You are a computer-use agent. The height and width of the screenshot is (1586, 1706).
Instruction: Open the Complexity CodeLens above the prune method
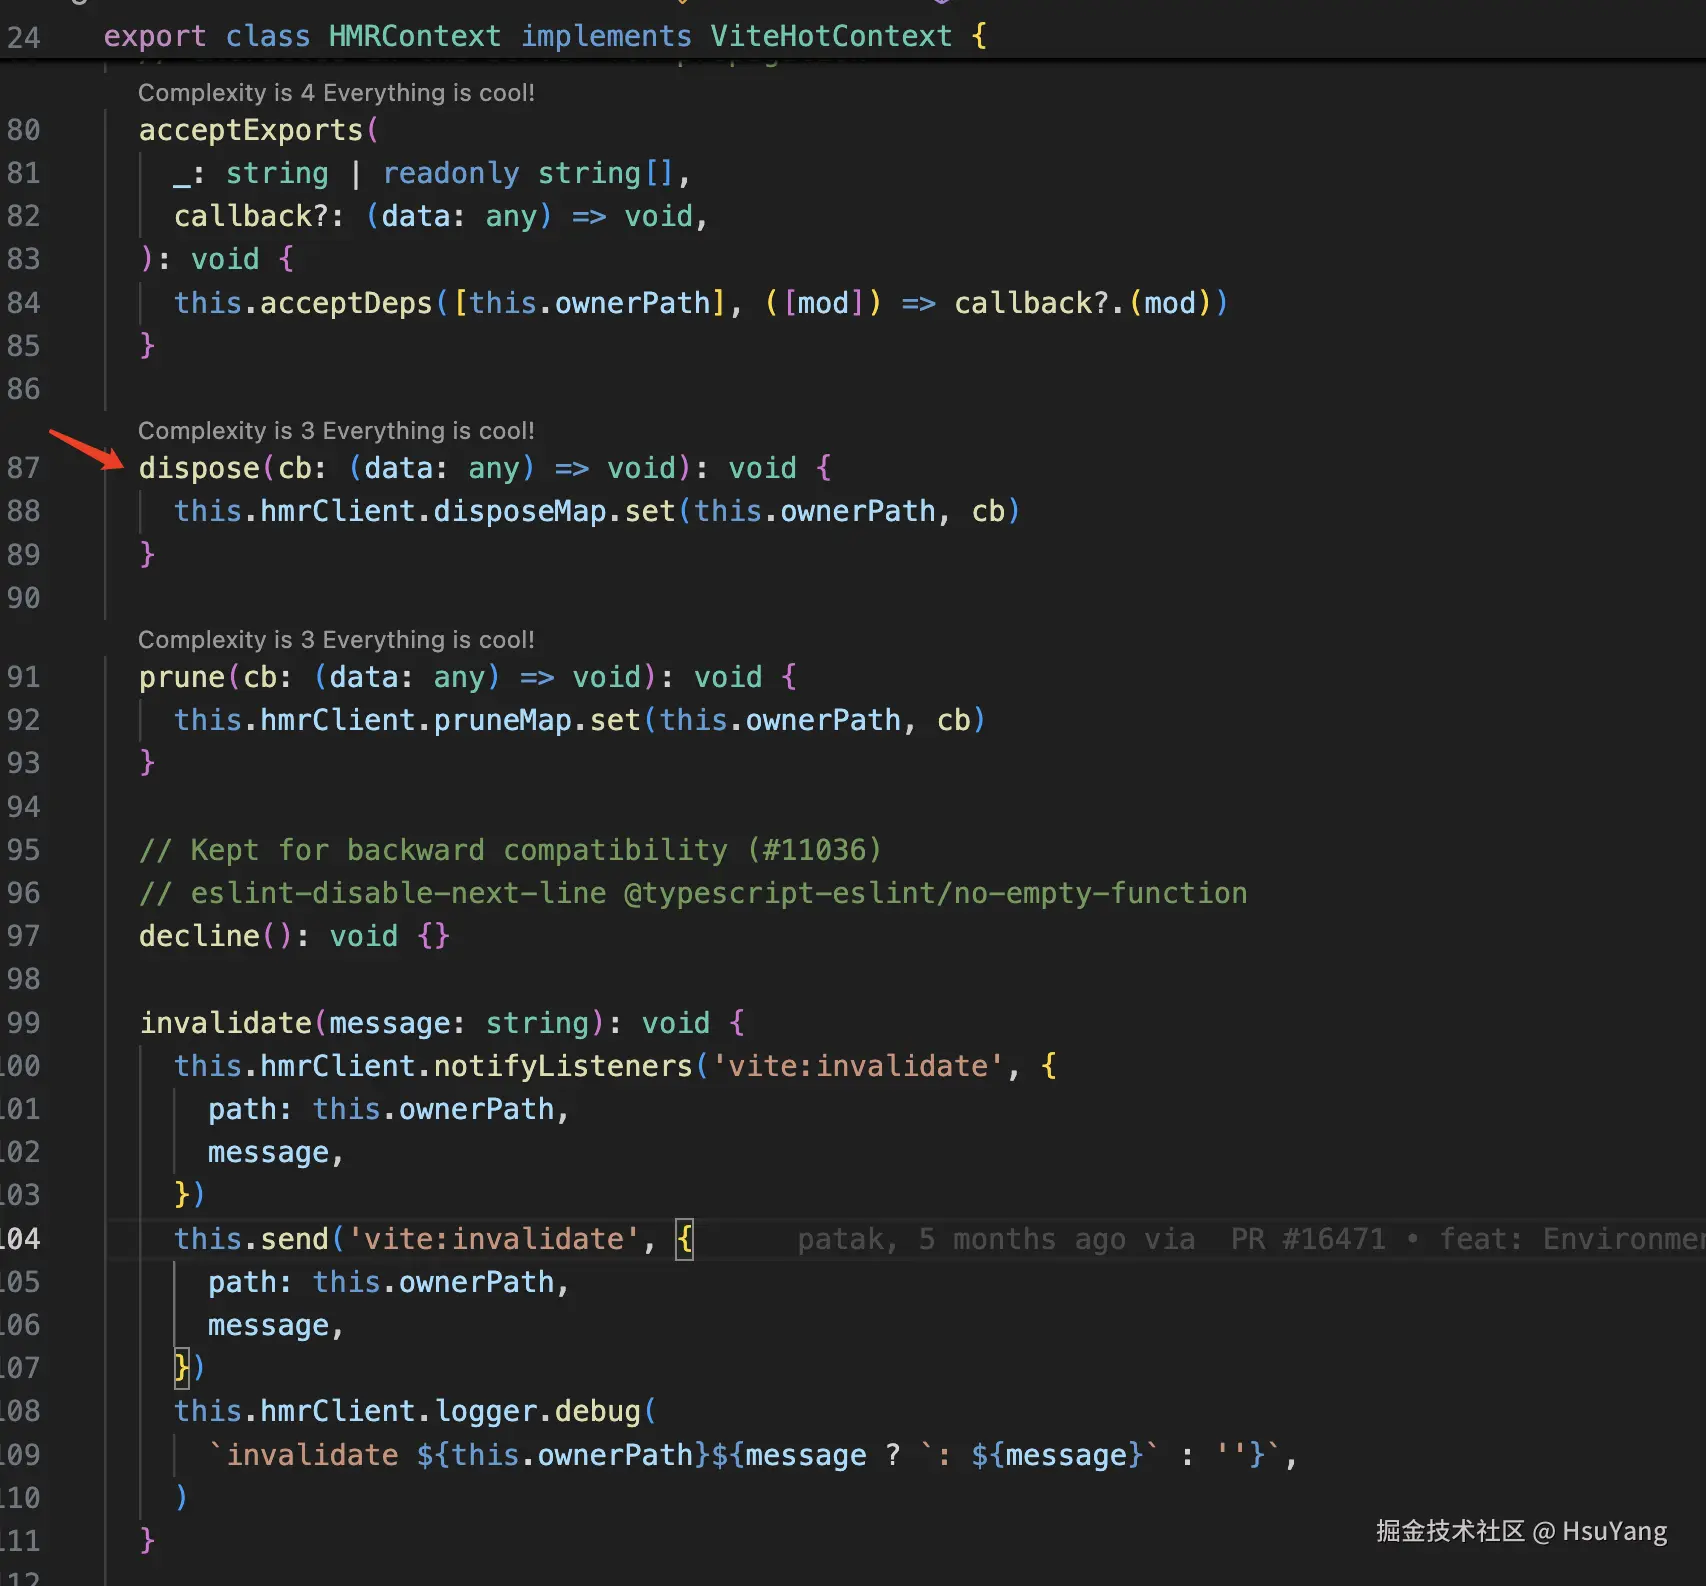pos(336,640)
